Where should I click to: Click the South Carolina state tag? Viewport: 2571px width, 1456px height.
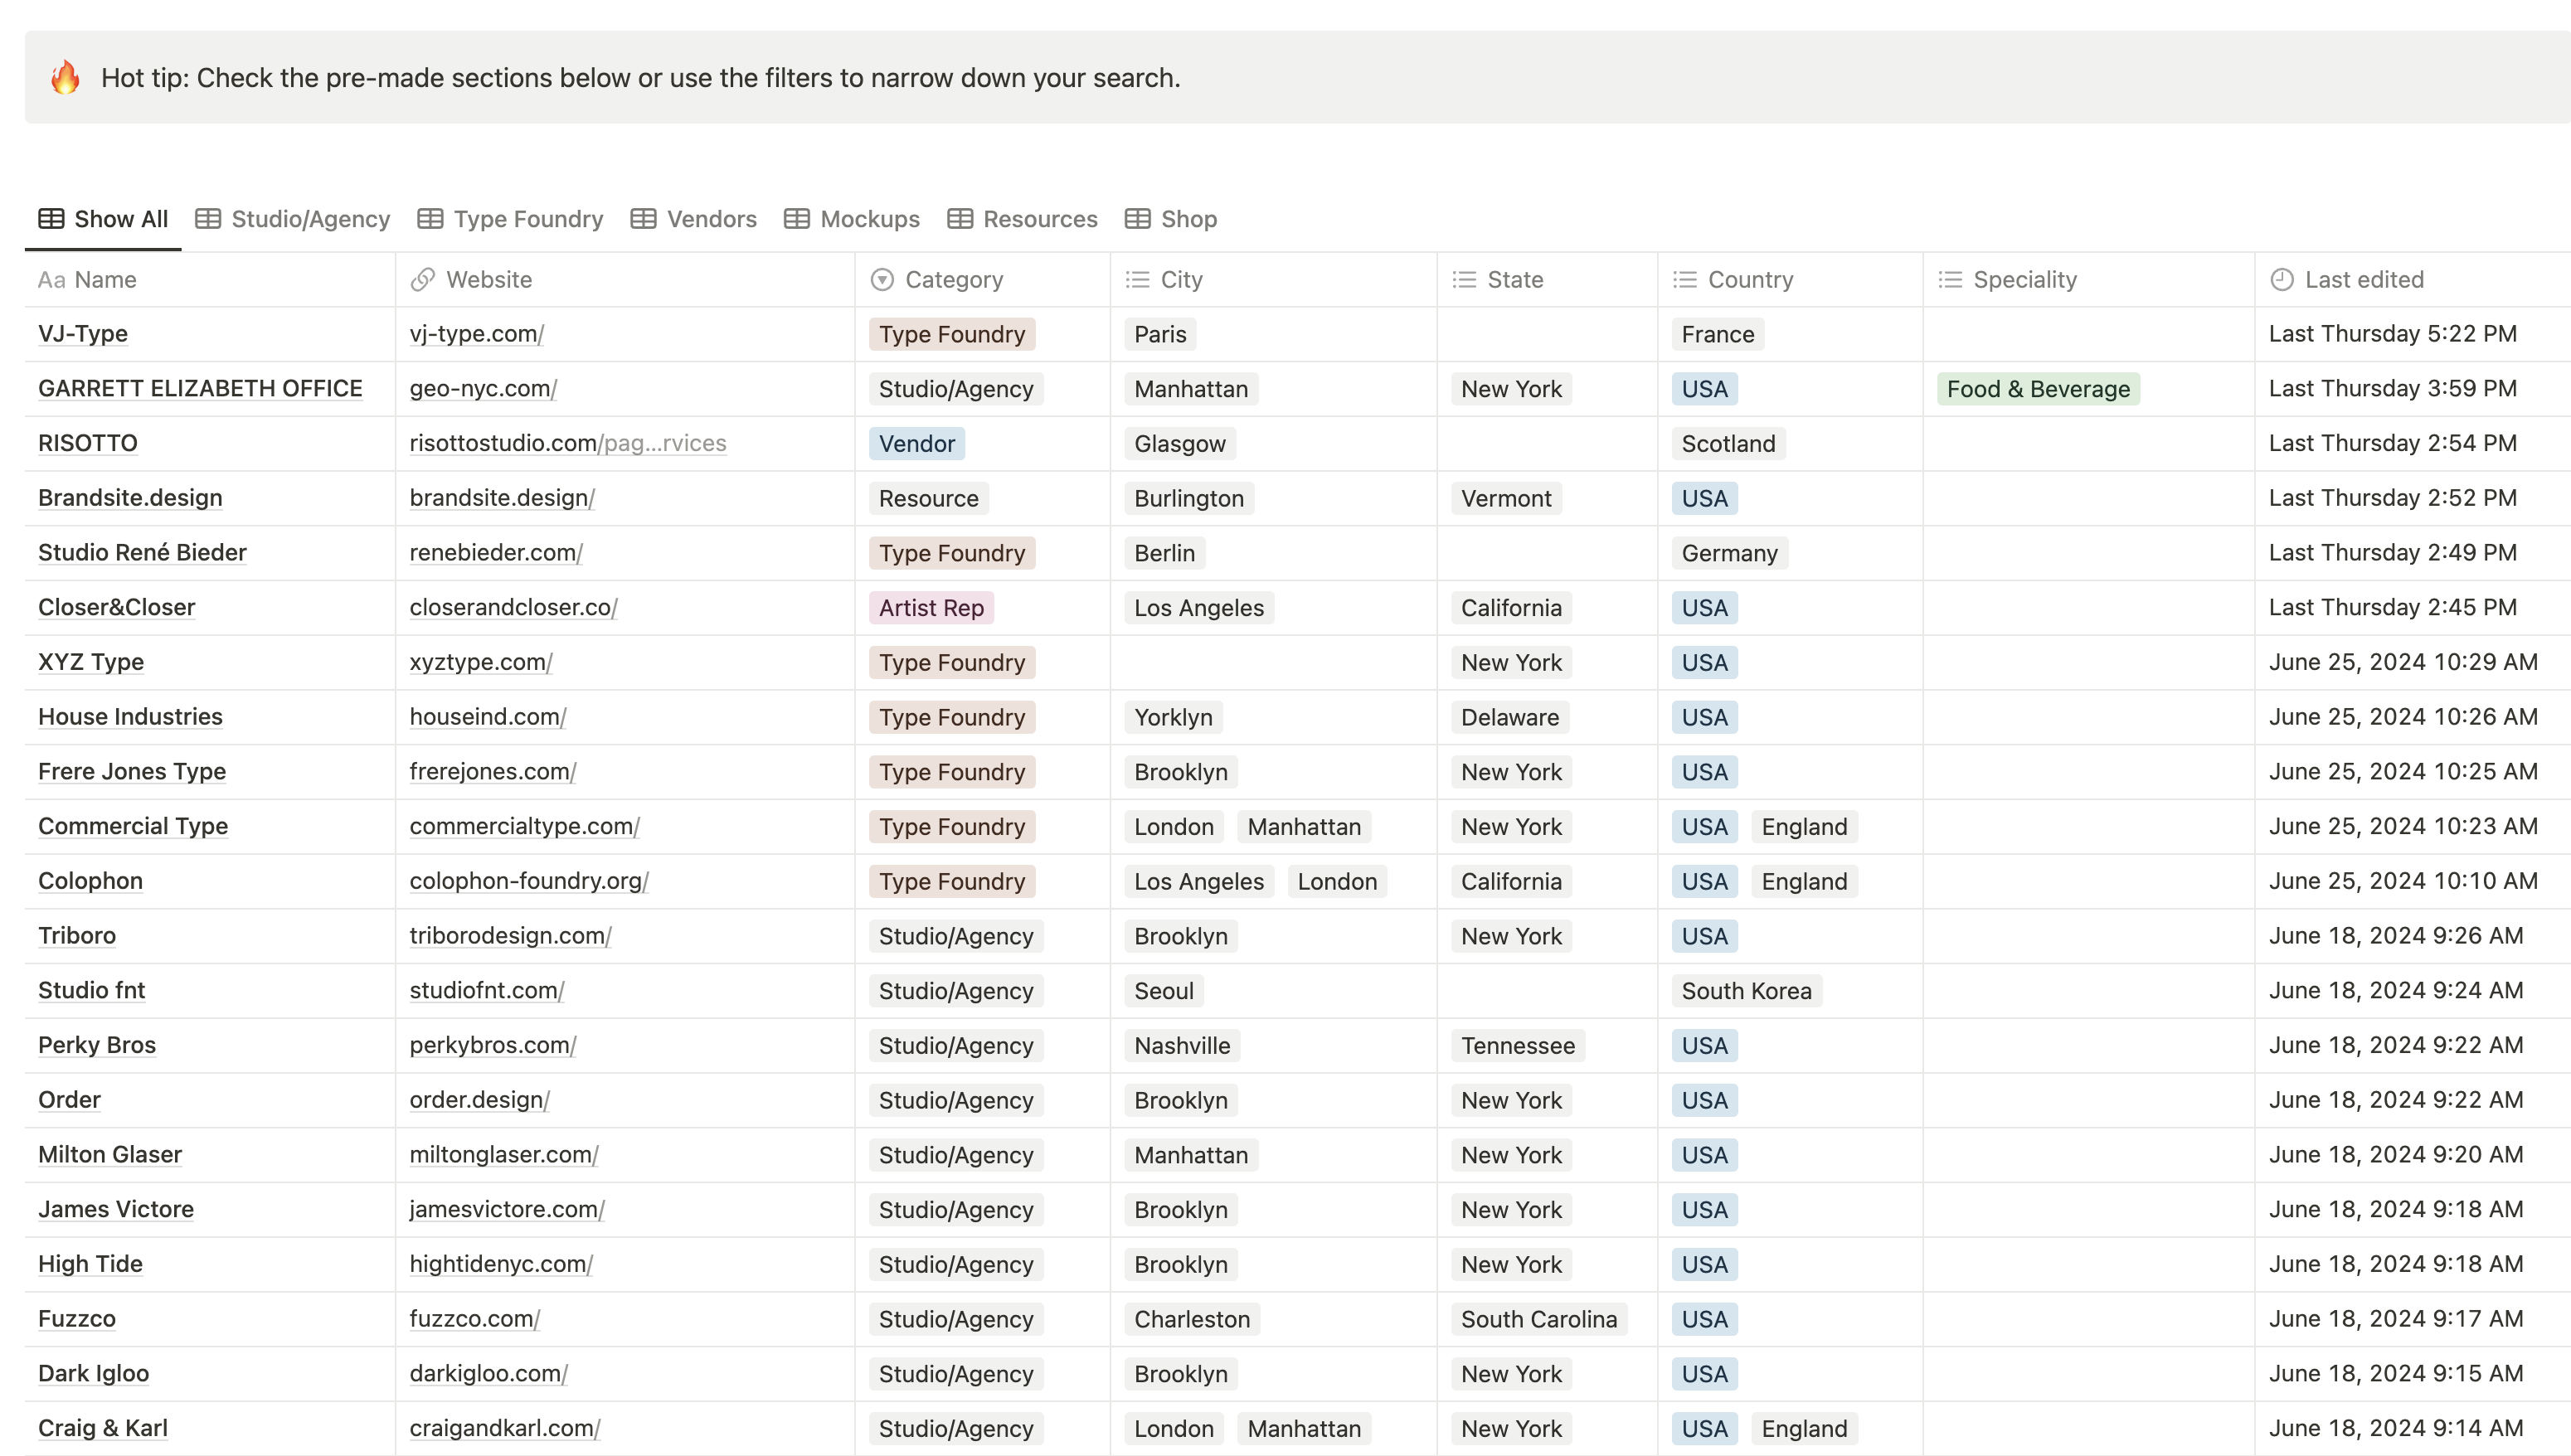pos(1539,1319)
